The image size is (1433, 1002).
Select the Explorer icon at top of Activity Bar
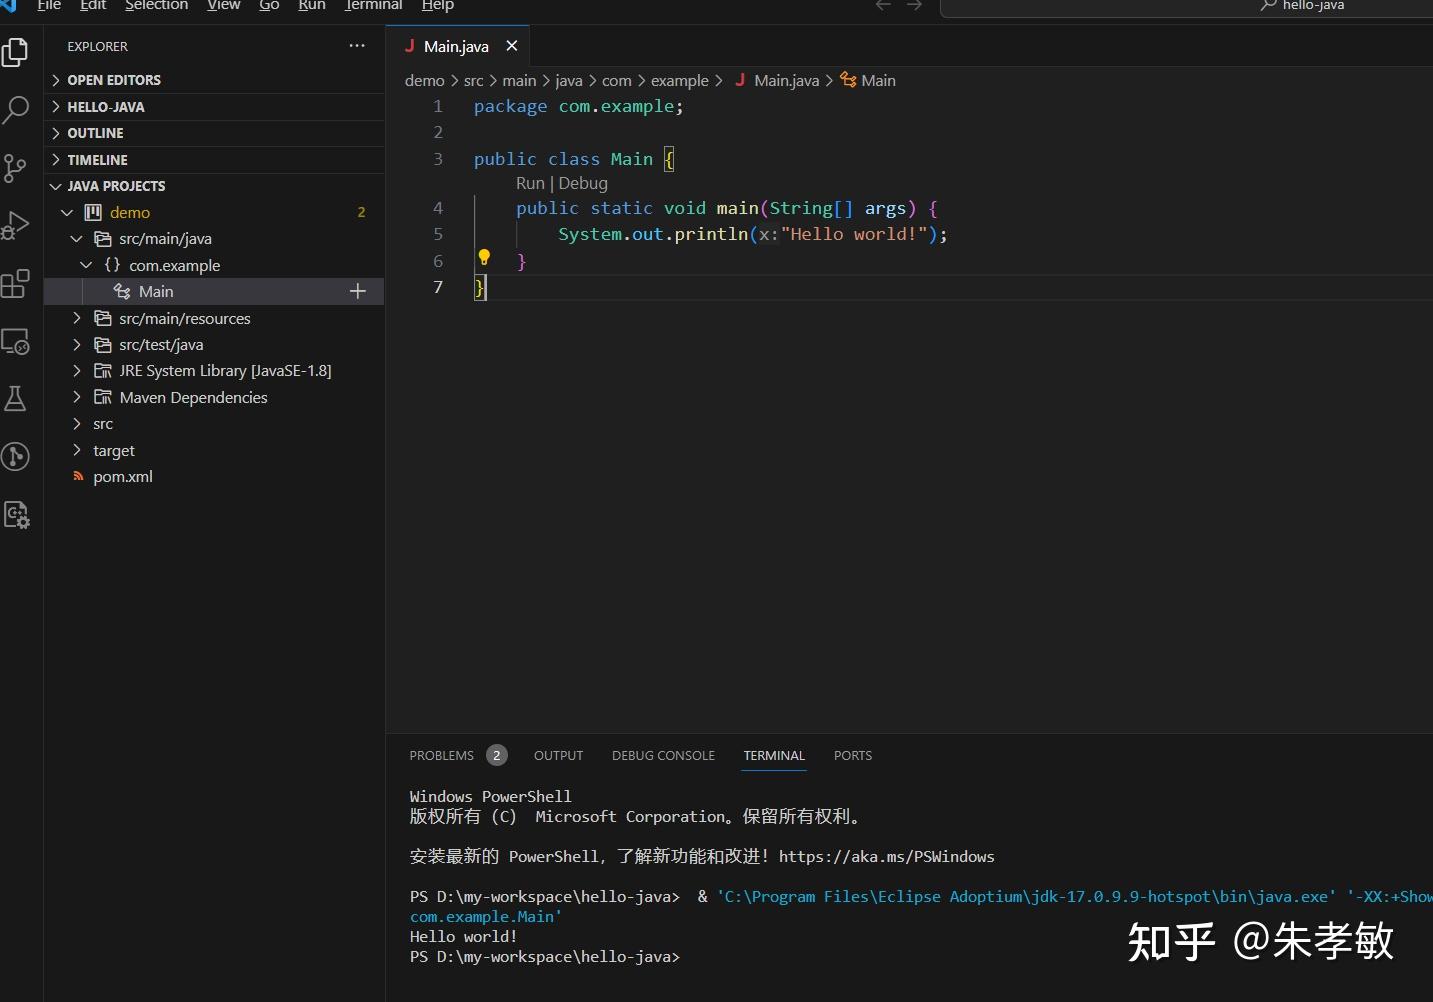click(x=17, y=52)
